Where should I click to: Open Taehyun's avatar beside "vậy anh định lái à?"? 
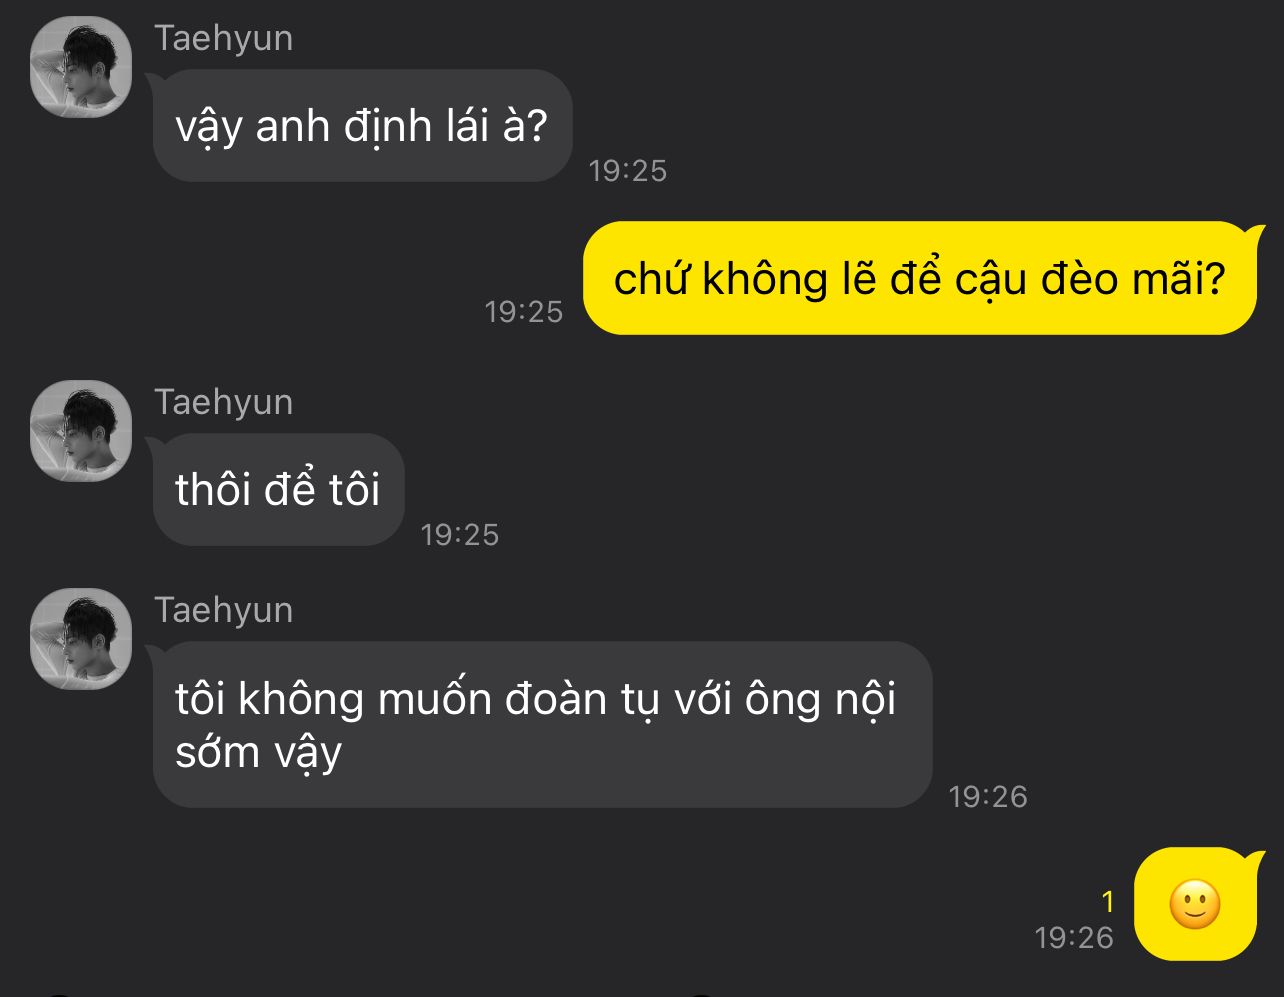pyautogui.click(x=81, y=67)
